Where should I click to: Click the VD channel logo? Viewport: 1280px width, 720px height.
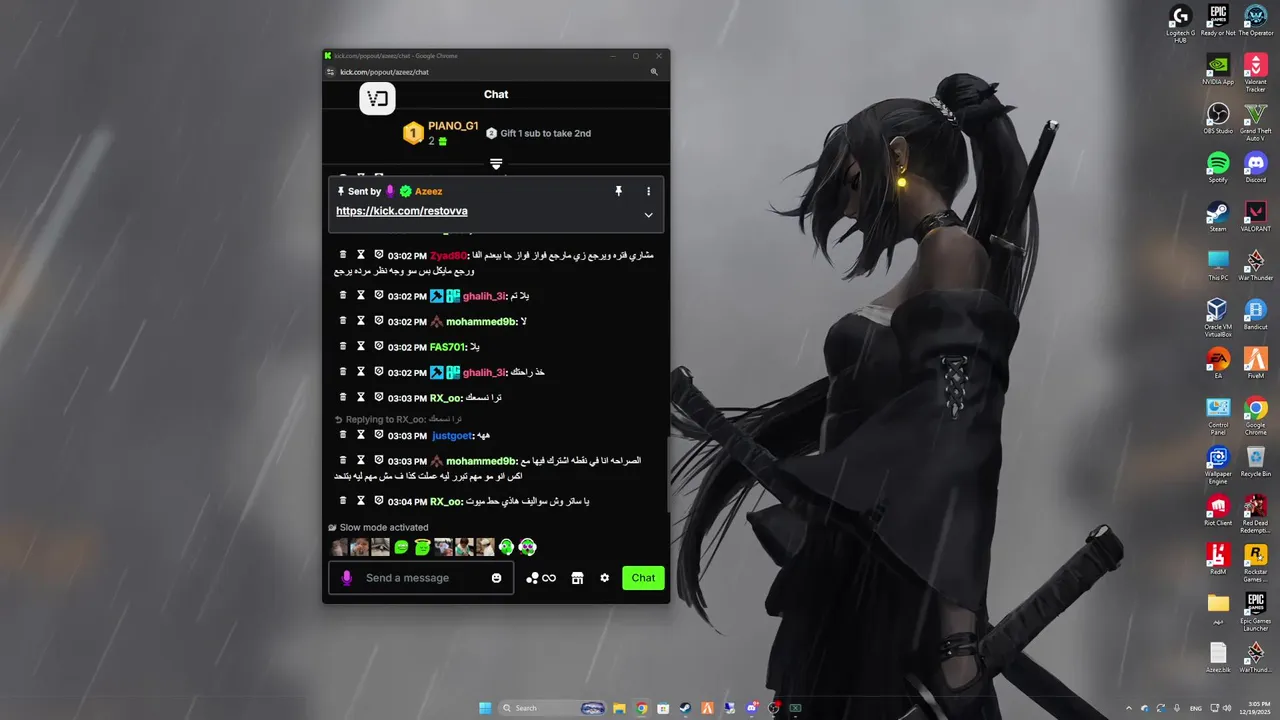point(377,98)
